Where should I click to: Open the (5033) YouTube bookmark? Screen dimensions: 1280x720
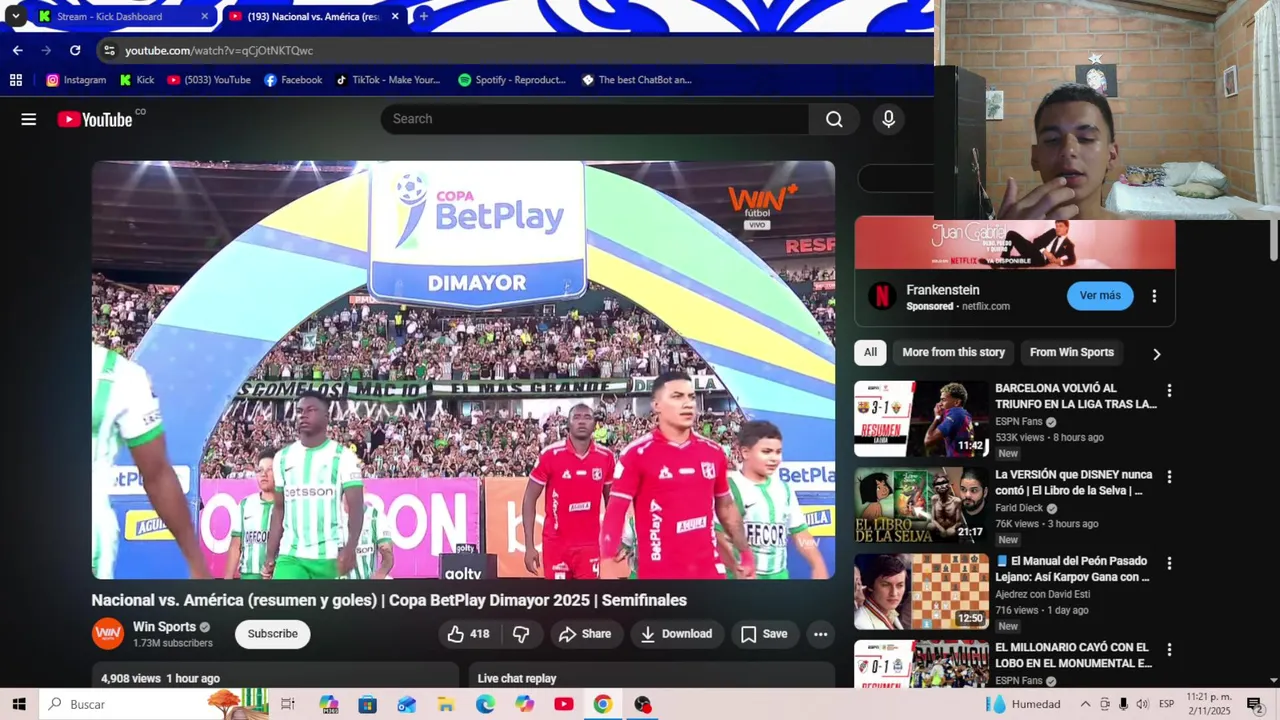tap(209, 80)
